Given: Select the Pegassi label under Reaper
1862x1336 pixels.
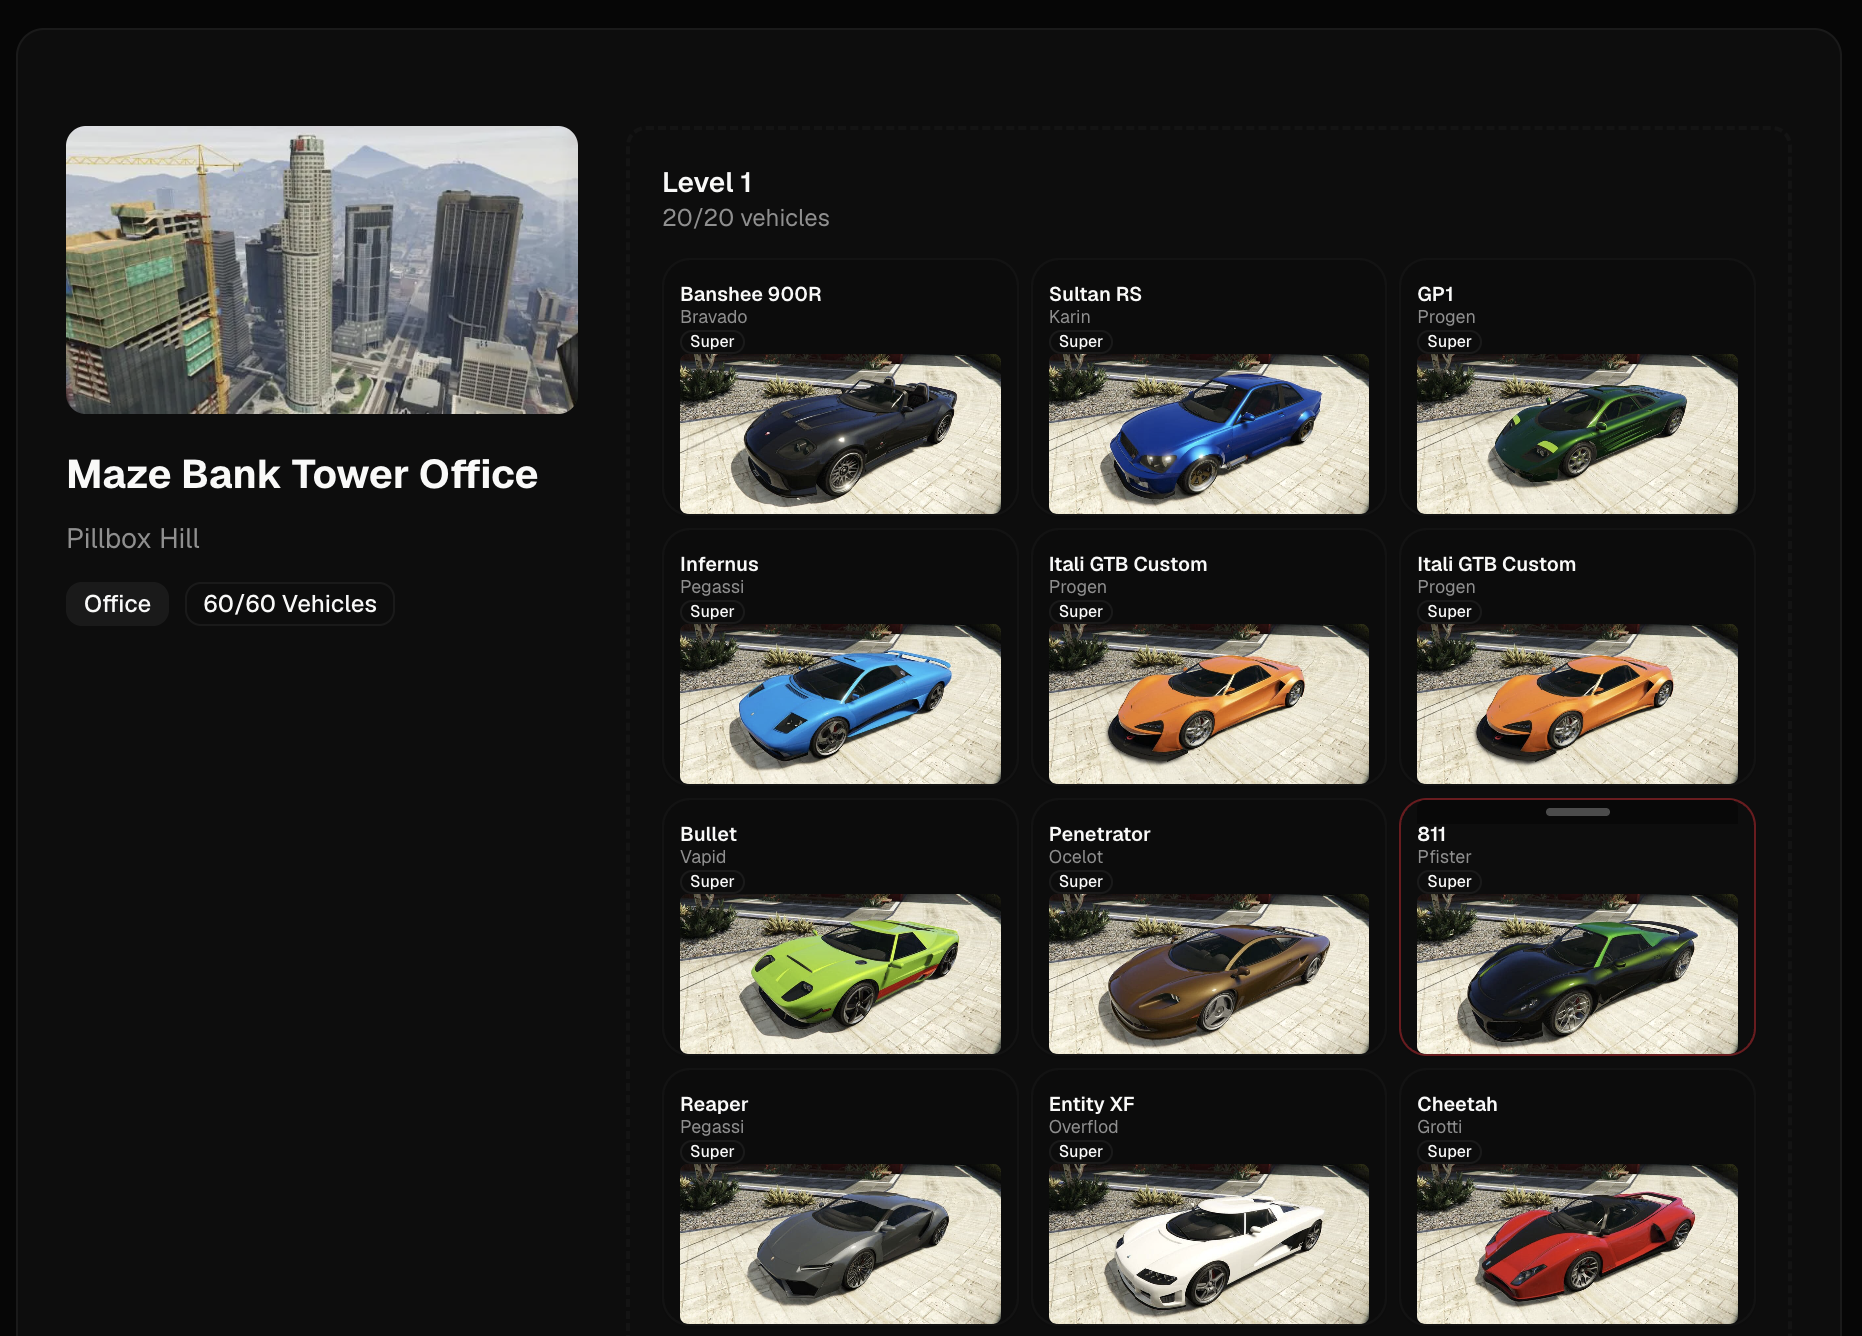Looking at the screenshot, I should pyautogui.click(x=712, y=1127).
